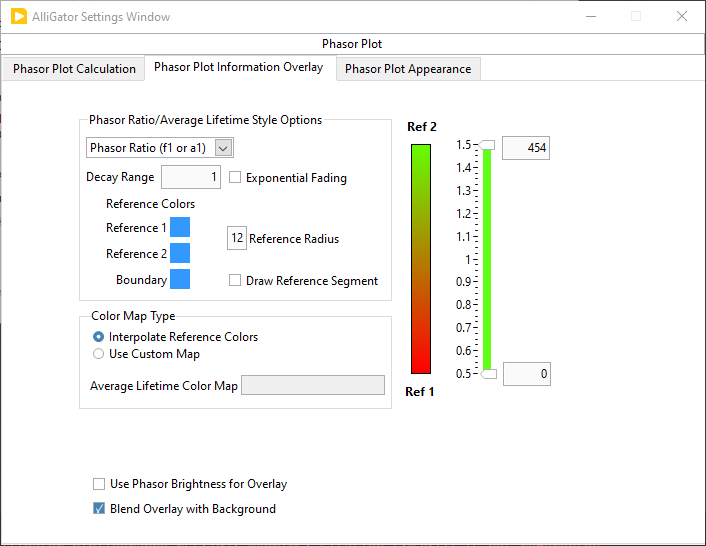Click the red-green color ramp bar

click(x=421, y=259)
